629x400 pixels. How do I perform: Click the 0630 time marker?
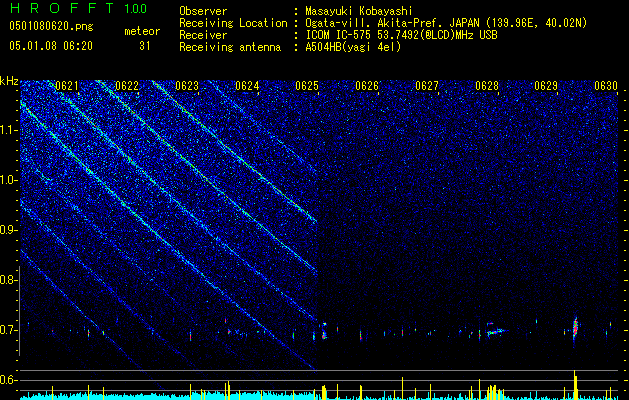click(606, 86)
